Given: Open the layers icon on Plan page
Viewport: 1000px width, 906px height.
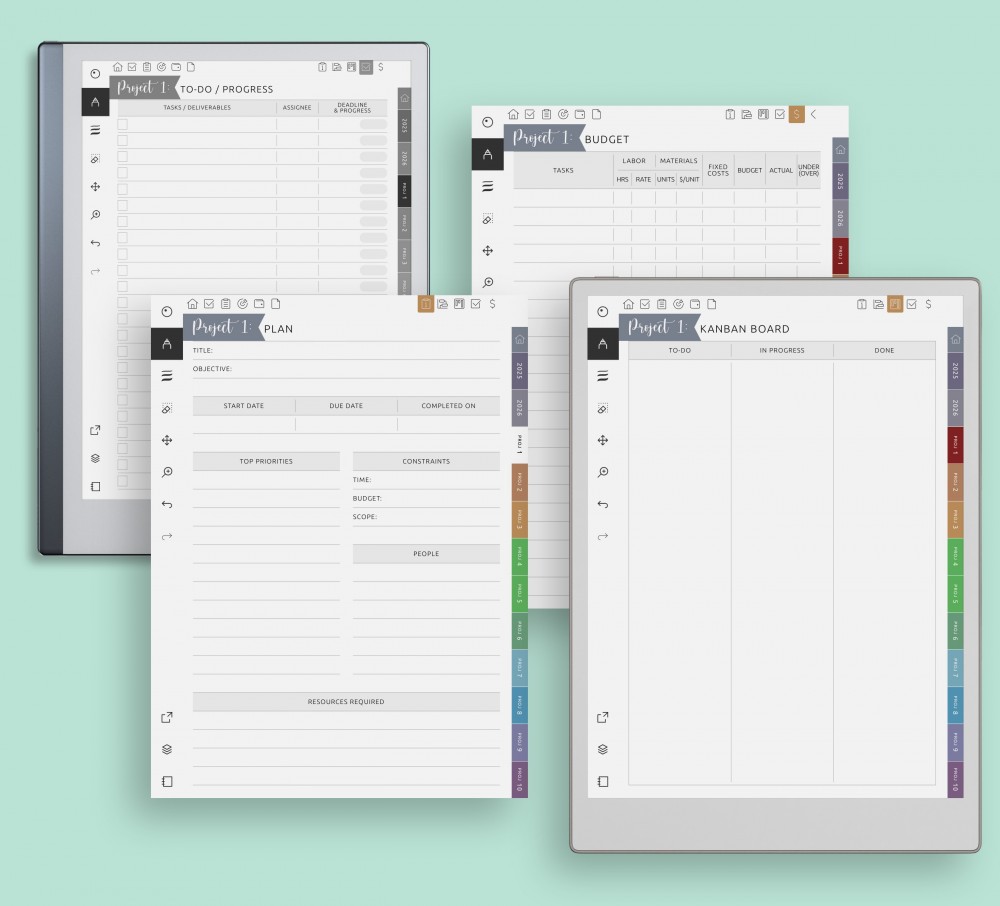Looking at the screenshot, I should 167,749.
